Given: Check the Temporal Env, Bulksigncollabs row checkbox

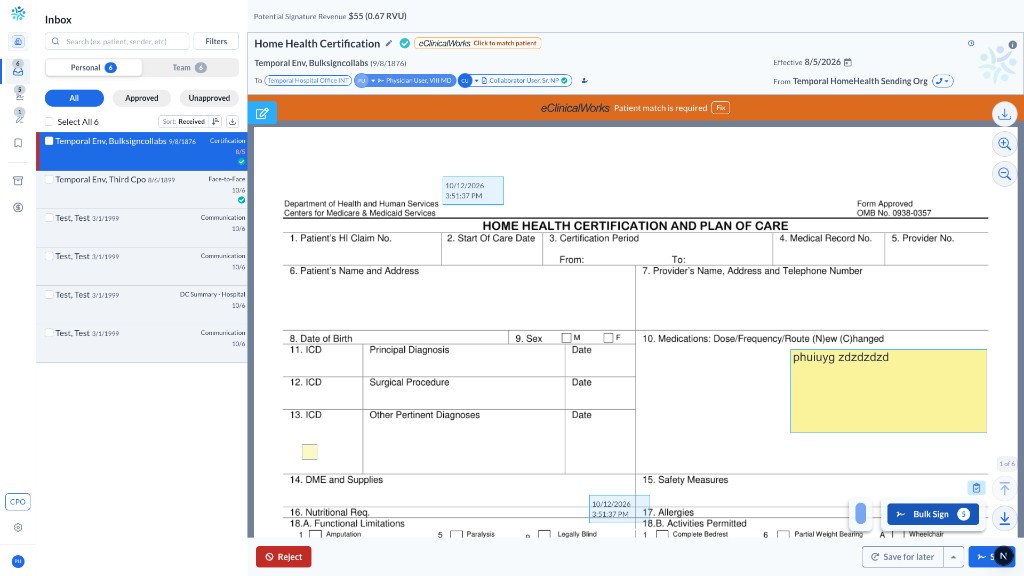Looking at the screenshot, I should click(x=49, y=140).
